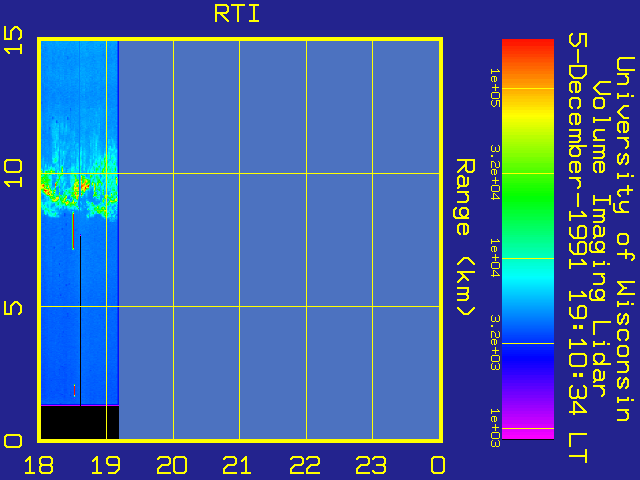The image size is (640, 480).
Task: Pick the magenta bottom of the colorbar
Action: [527, 434]
